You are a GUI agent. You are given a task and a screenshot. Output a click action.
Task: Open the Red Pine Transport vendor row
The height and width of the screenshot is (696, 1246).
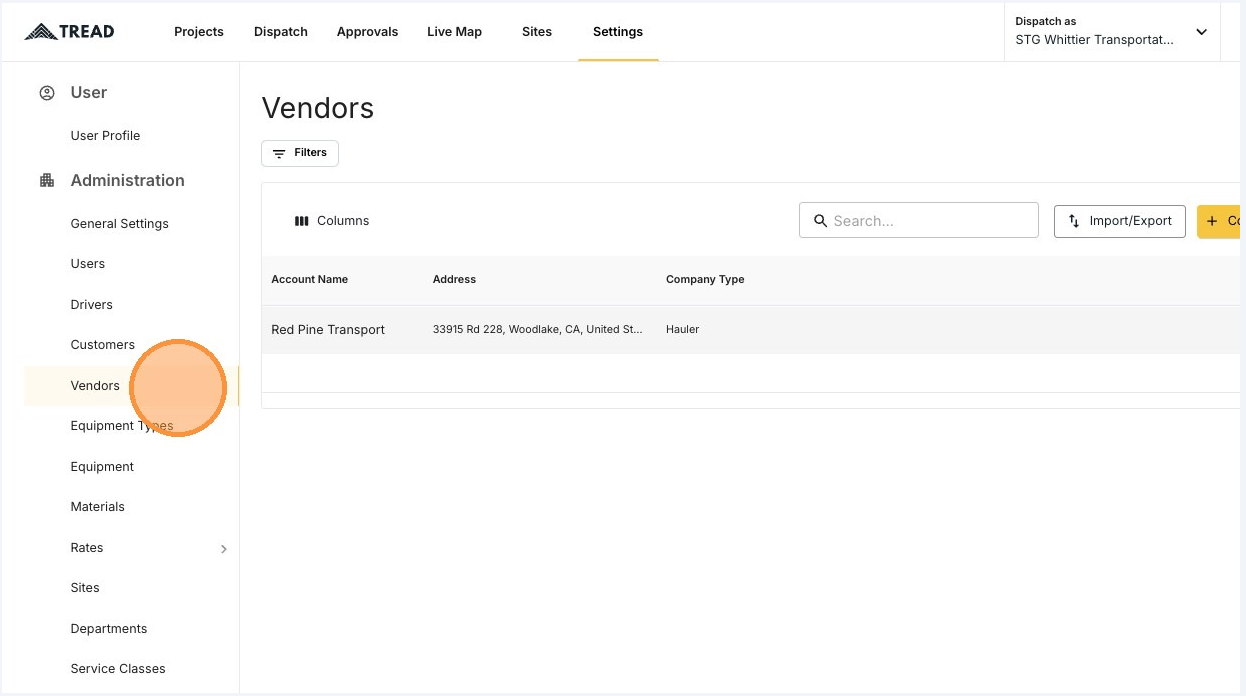pos(750,330)
